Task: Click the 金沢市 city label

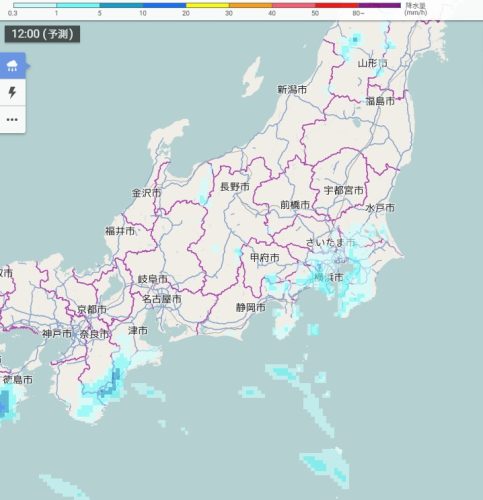Action: [146, 193]
